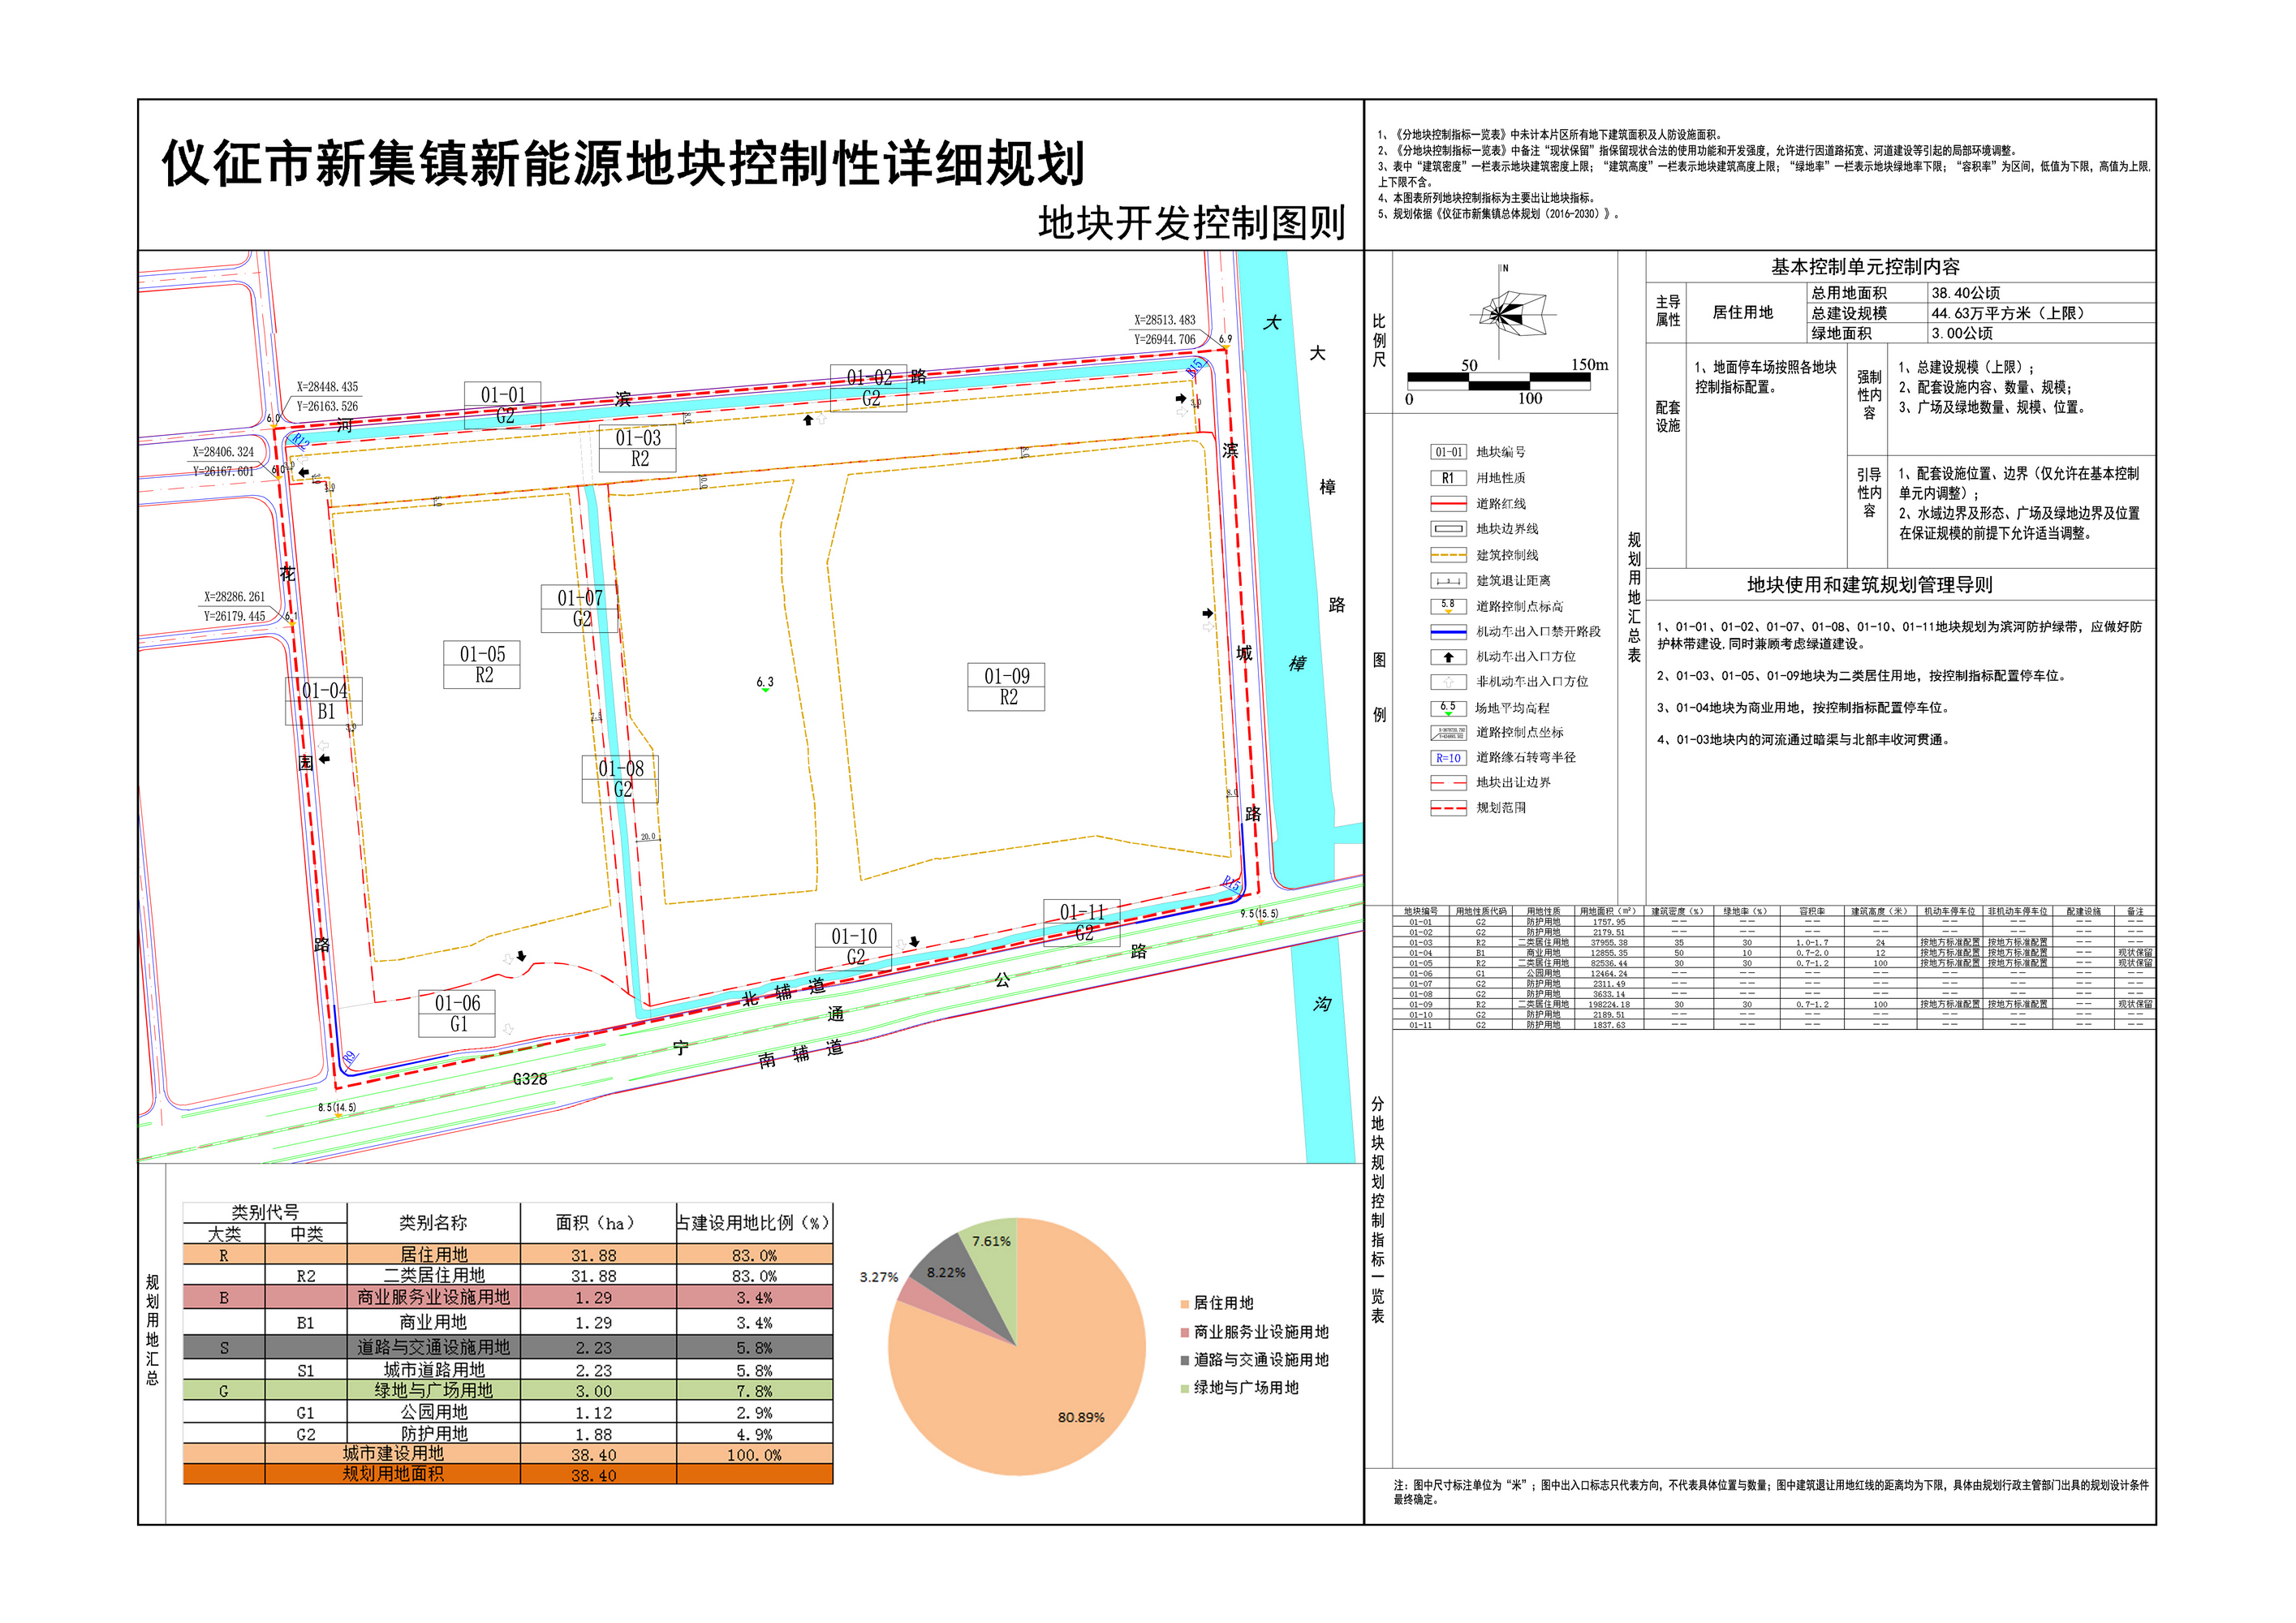Screen dimensions: 2296x1623
Task: Click the 6.3 elevation marker on the map
Action: (765, 684)
